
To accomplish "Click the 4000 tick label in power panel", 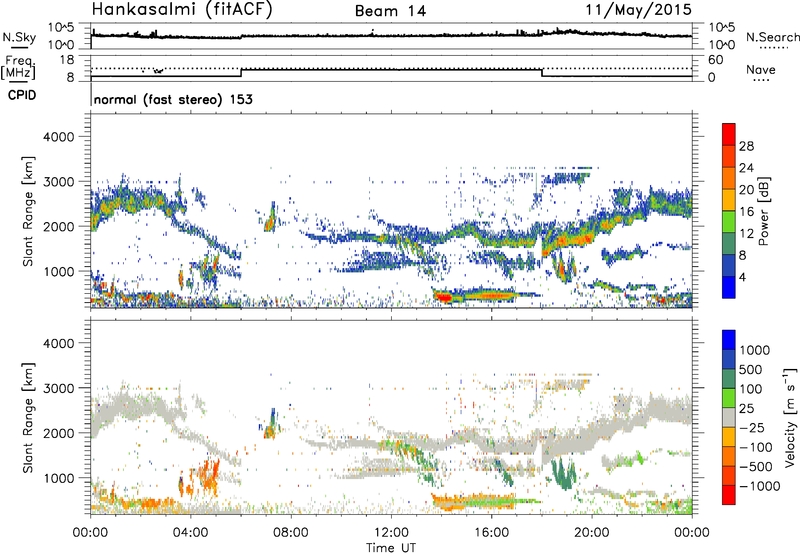I will (x=58, y=137).
